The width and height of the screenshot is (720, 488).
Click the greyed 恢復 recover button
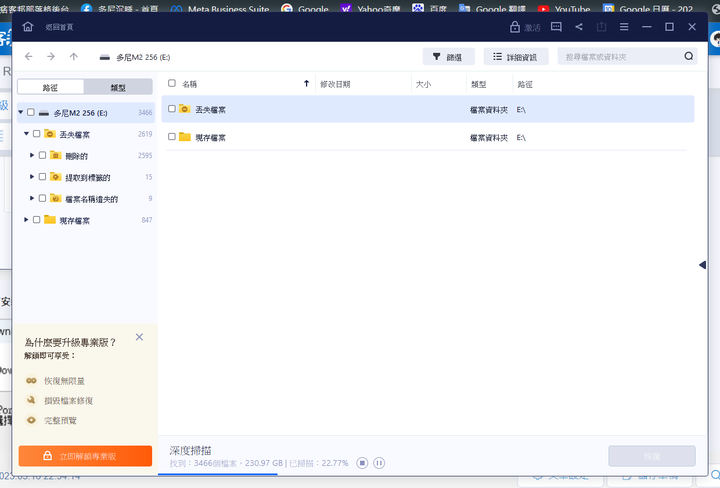point(652,456)
